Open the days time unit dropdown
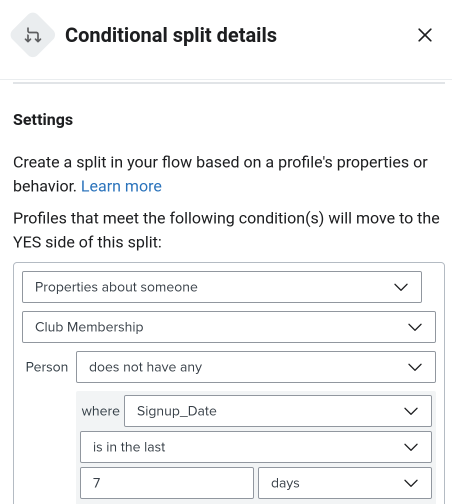452x504 pixels. pos(345,483)
